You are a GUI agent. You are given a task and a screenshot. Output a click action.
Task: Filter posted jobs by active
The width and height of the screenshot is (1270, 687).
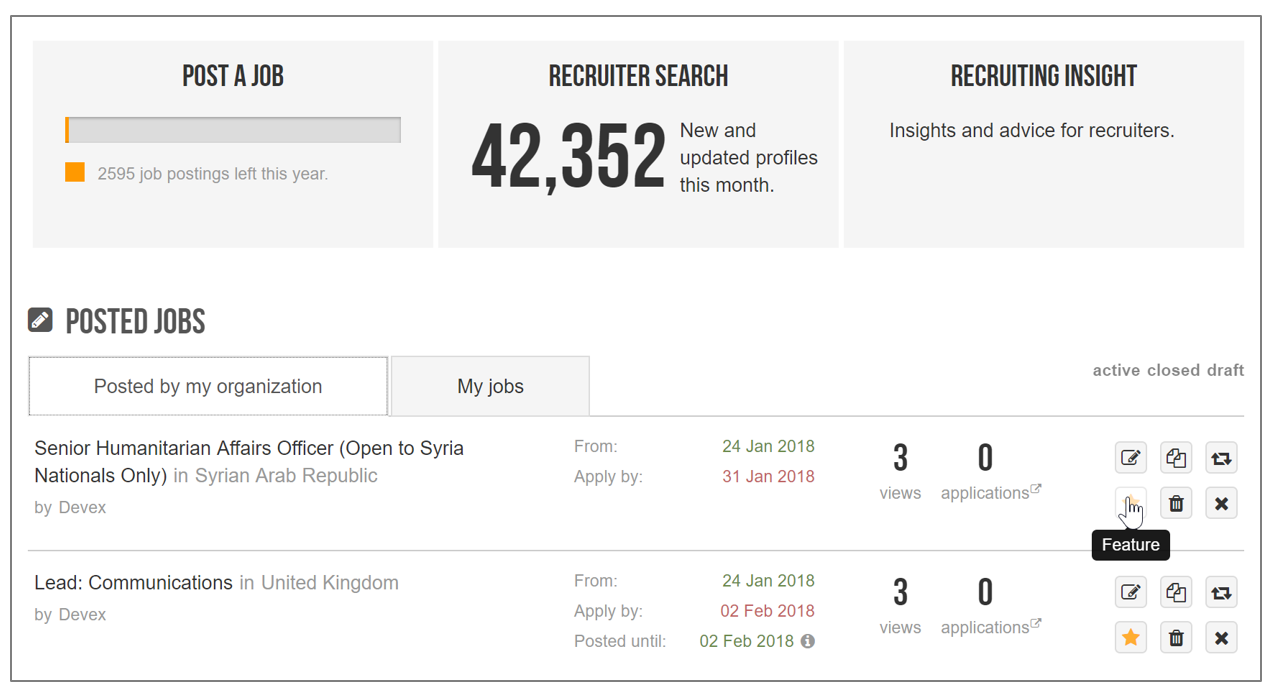click(1116, 370)
